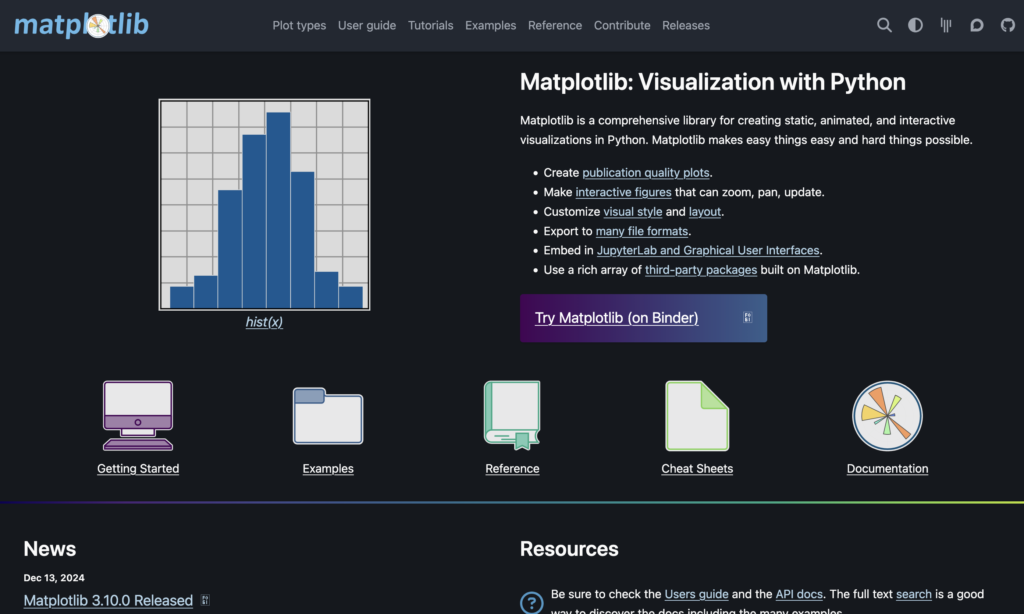Screen dimensions: 1024x614
Task: Click the Documentation pie chart icon
Action: (x=887, y=415)
